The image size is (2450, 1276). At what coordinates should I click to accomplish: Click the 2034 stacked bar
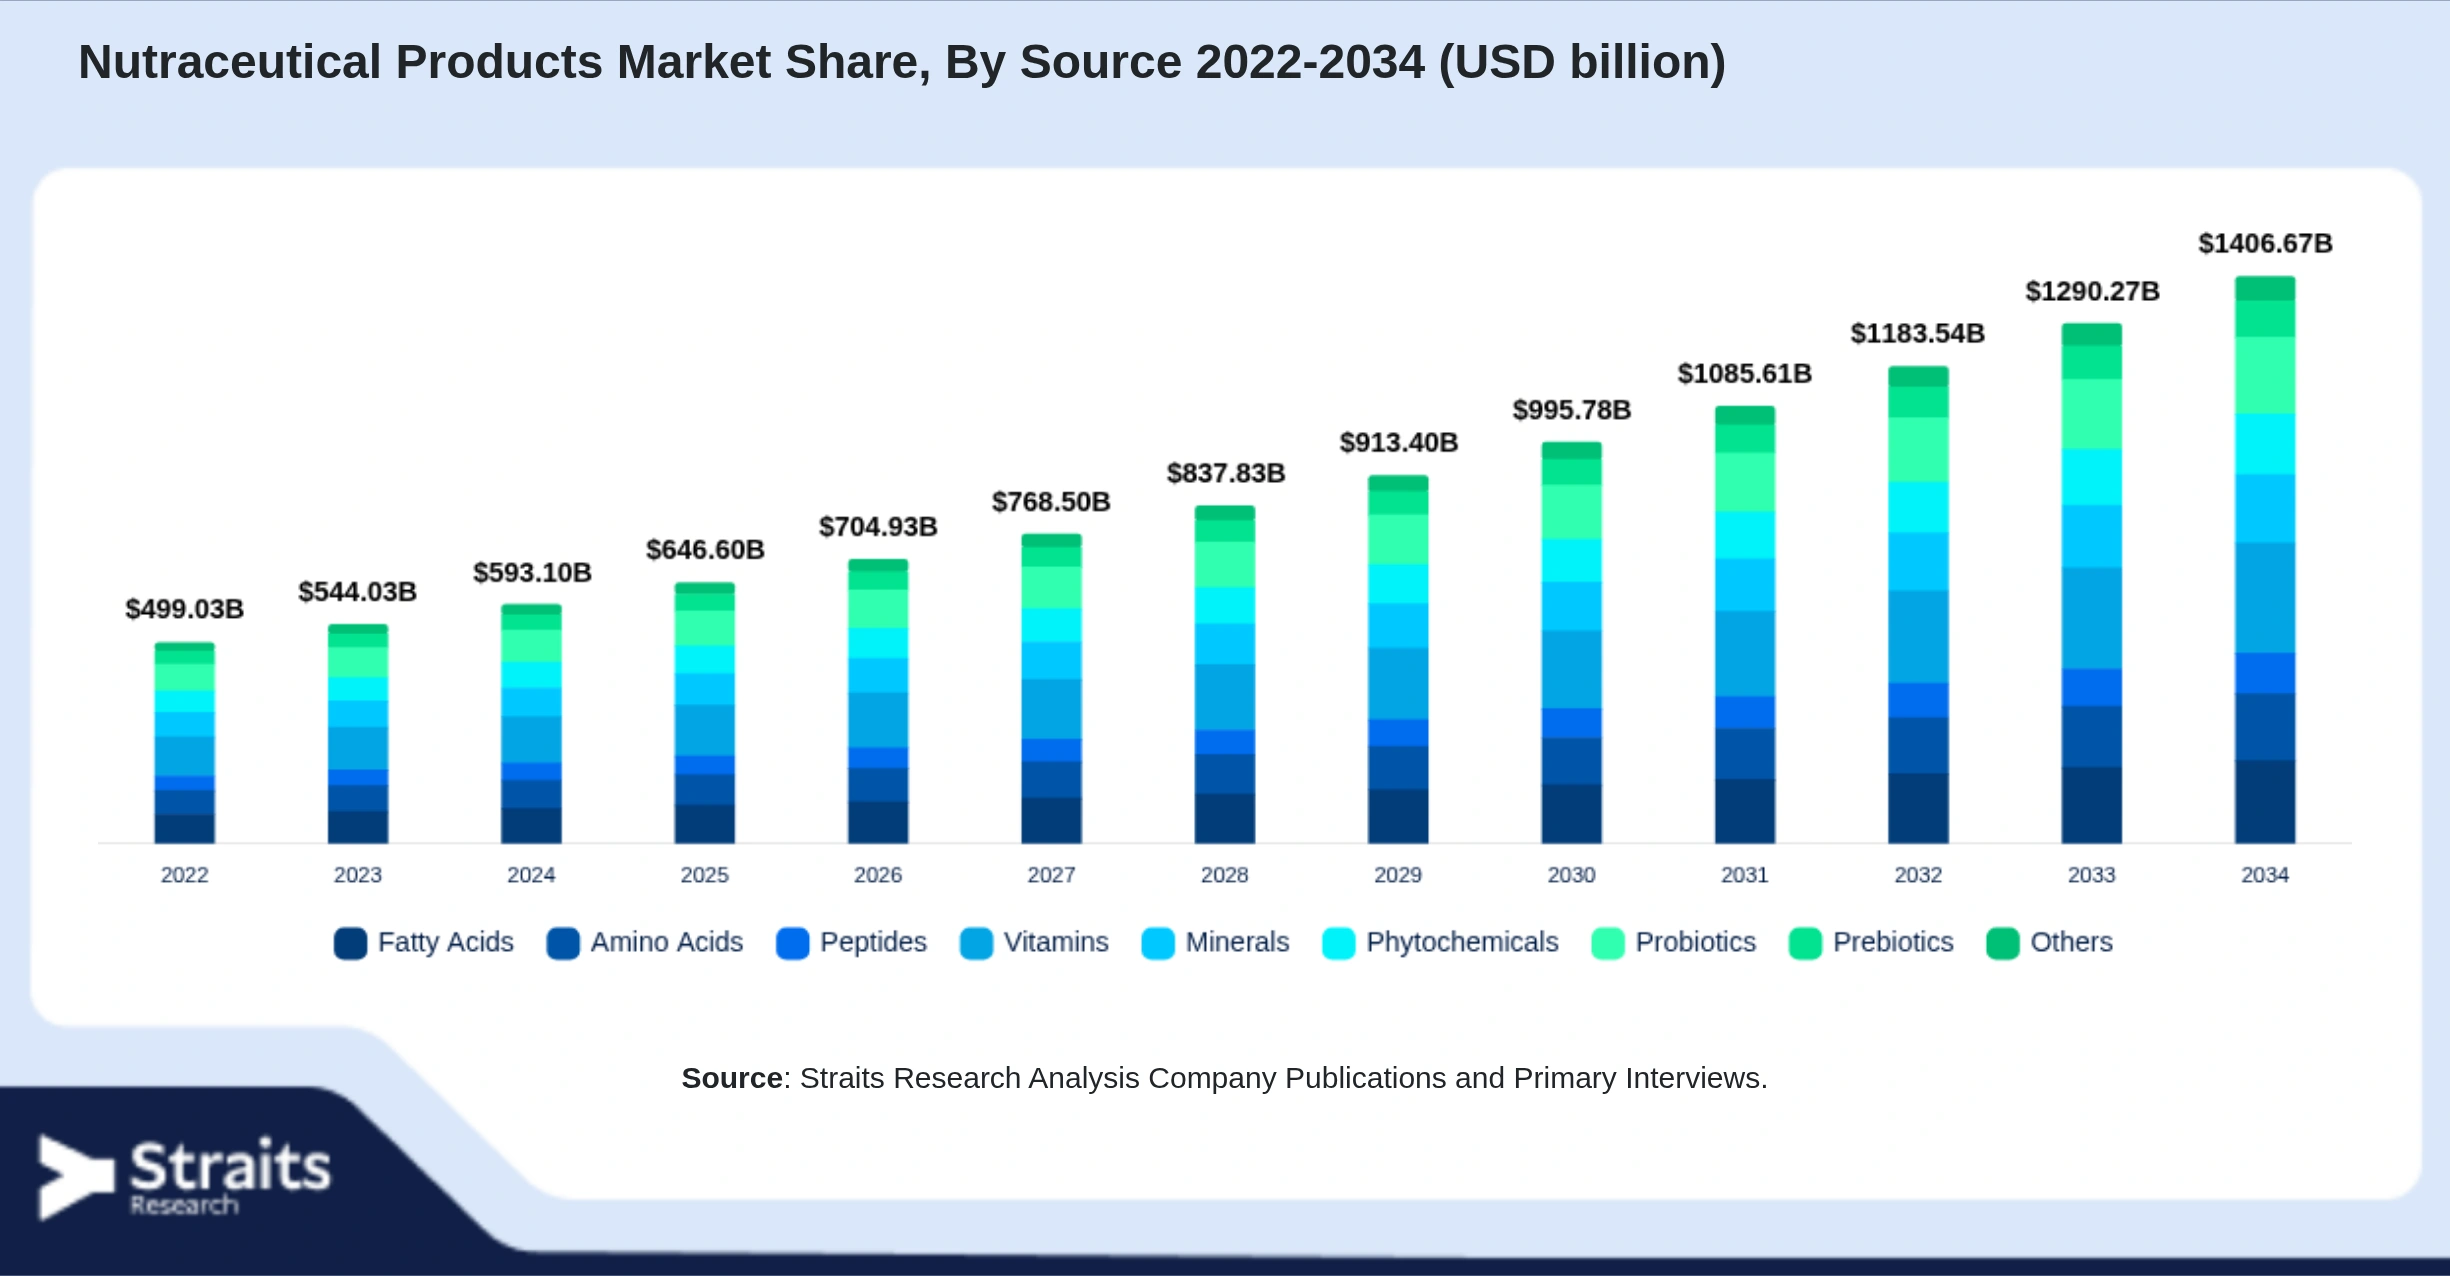(x=2265, y=560)
